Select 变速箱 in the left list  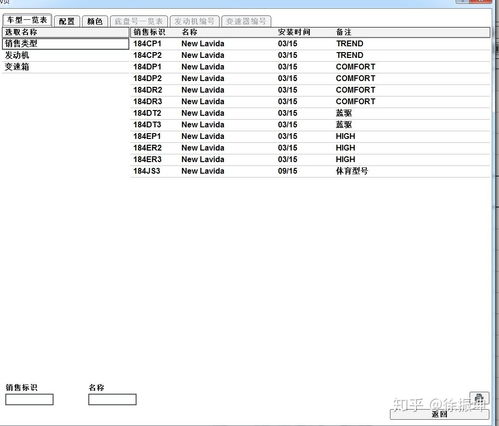[65, 67]
